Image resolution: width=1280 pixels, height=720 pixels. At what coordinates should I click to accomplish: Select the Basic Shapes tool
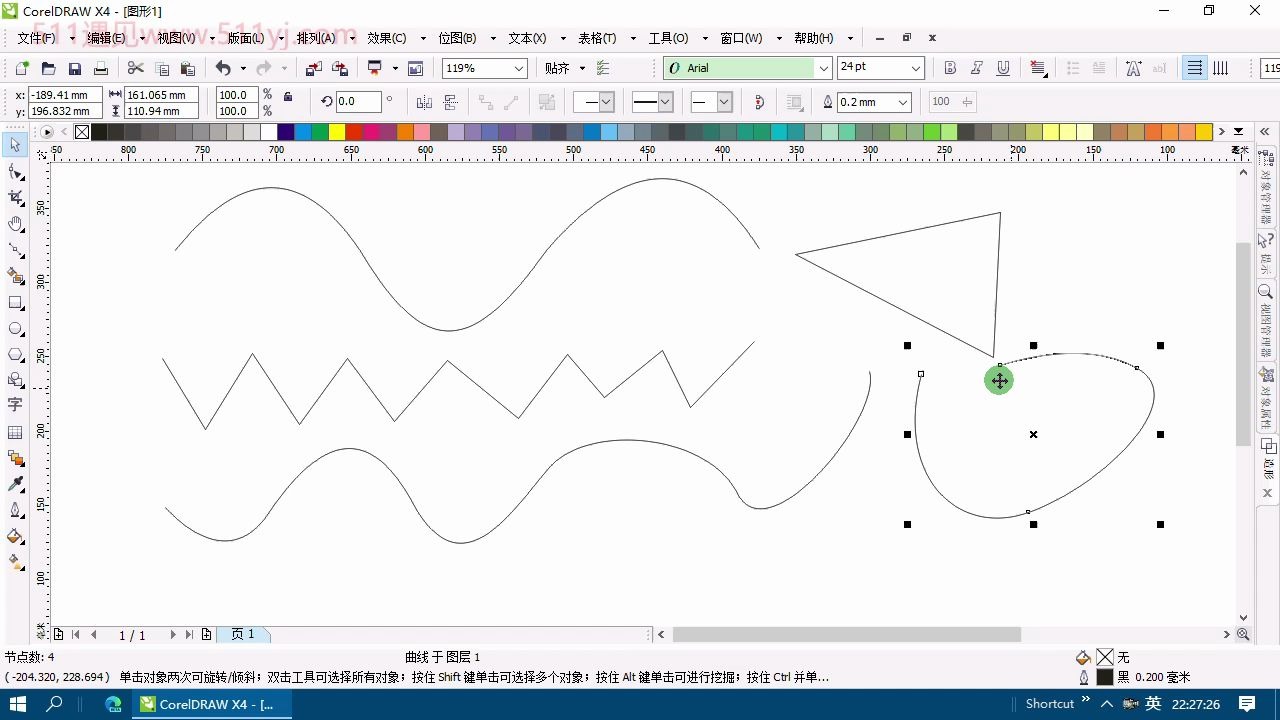click(x=15, y=380)
